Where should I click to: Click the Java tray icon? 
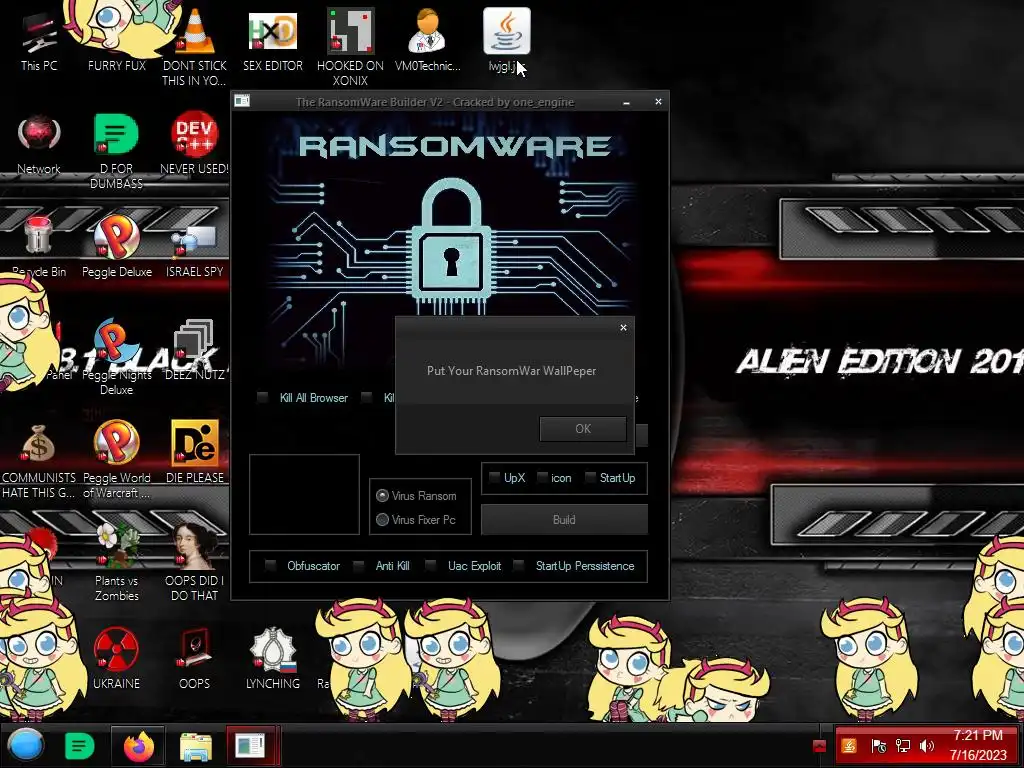(x=849, y=746)
